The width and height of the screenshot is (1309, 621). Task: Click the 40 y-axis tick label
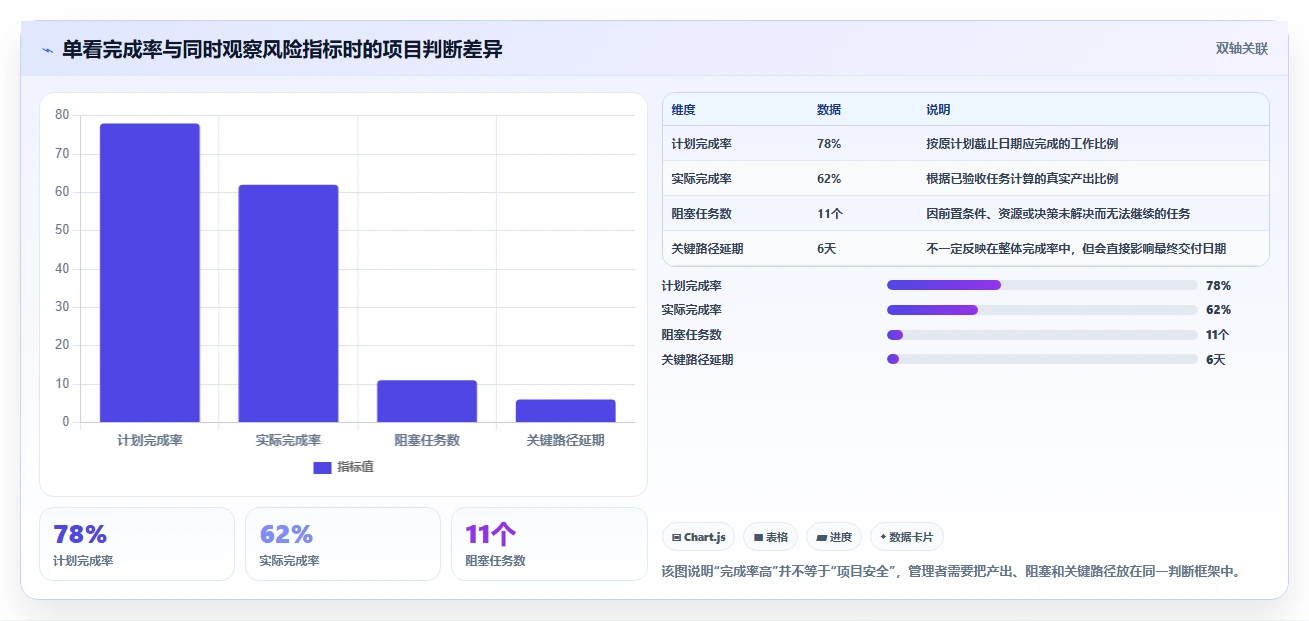tap(62, 269)
